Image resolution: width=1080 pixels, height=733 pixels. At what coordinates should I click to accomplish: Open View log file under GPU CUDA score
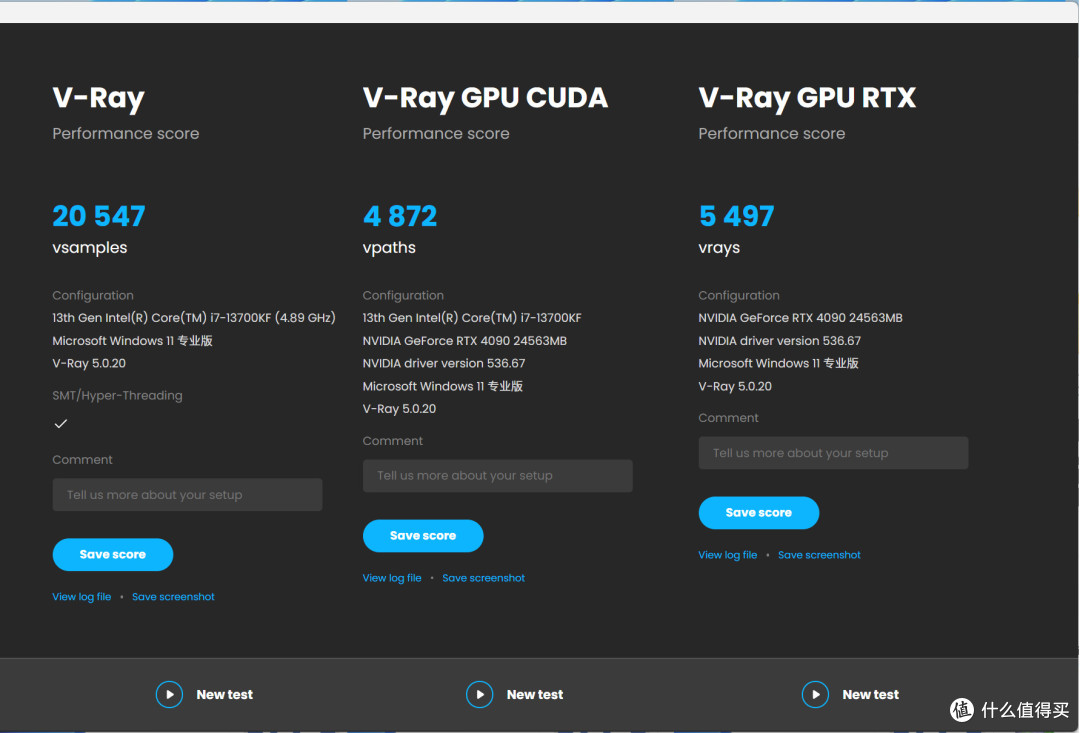pyautogui.click(x=392, y=578)
